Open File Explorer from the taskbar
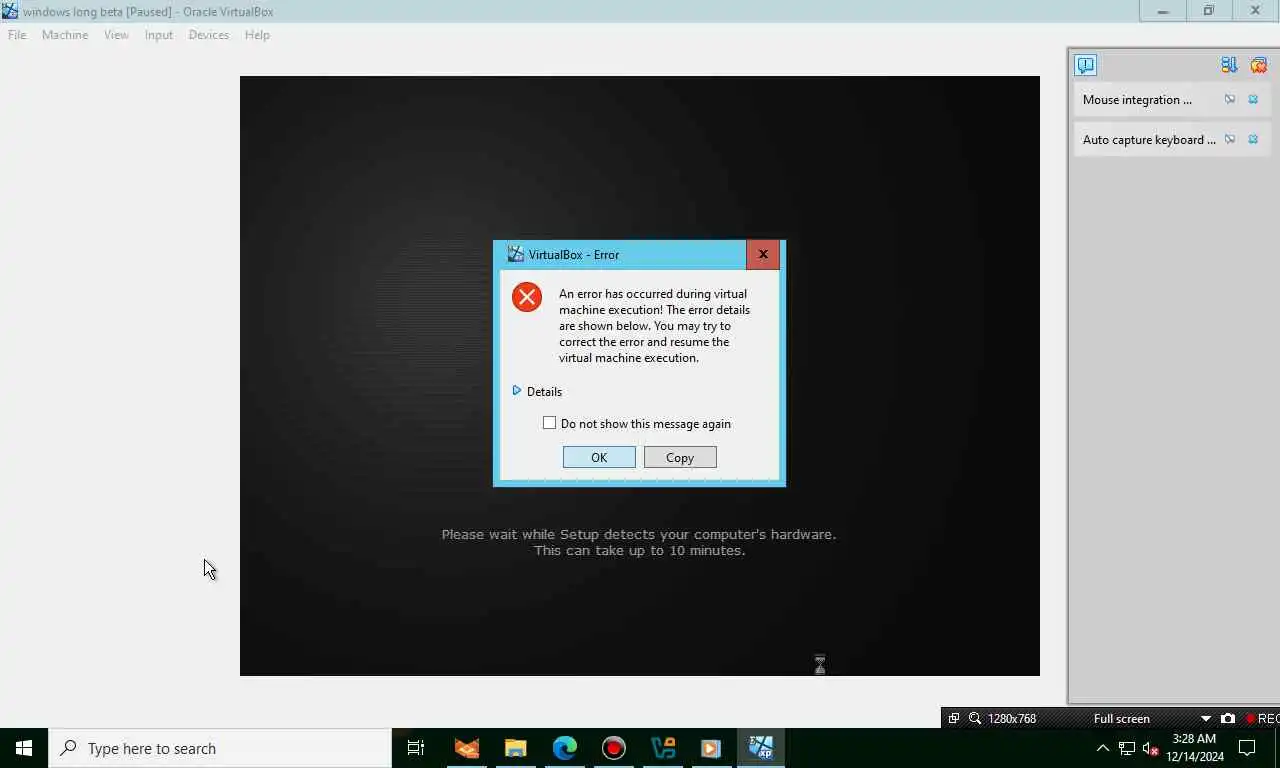1280x768 pixels. pos(515,748)
